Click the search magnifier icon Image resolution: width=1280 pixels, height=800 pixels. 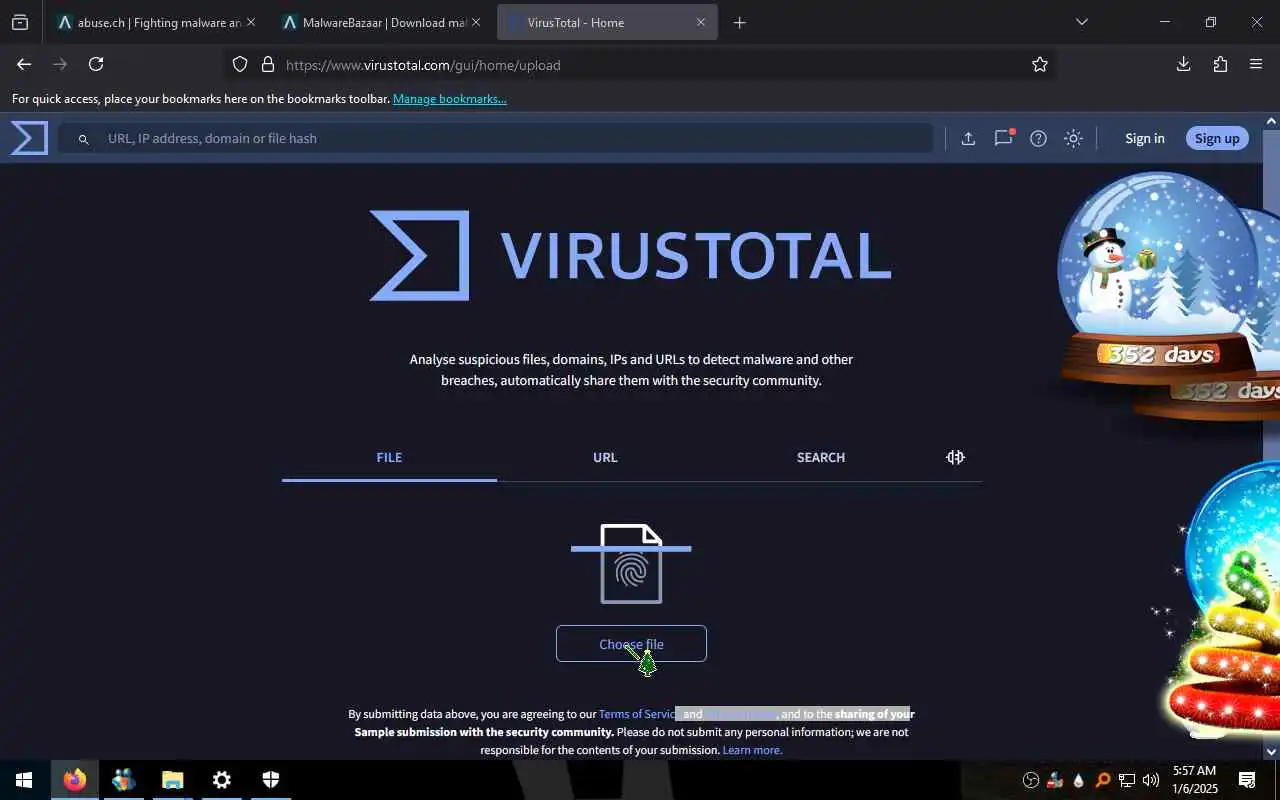[x=84, y=139]
